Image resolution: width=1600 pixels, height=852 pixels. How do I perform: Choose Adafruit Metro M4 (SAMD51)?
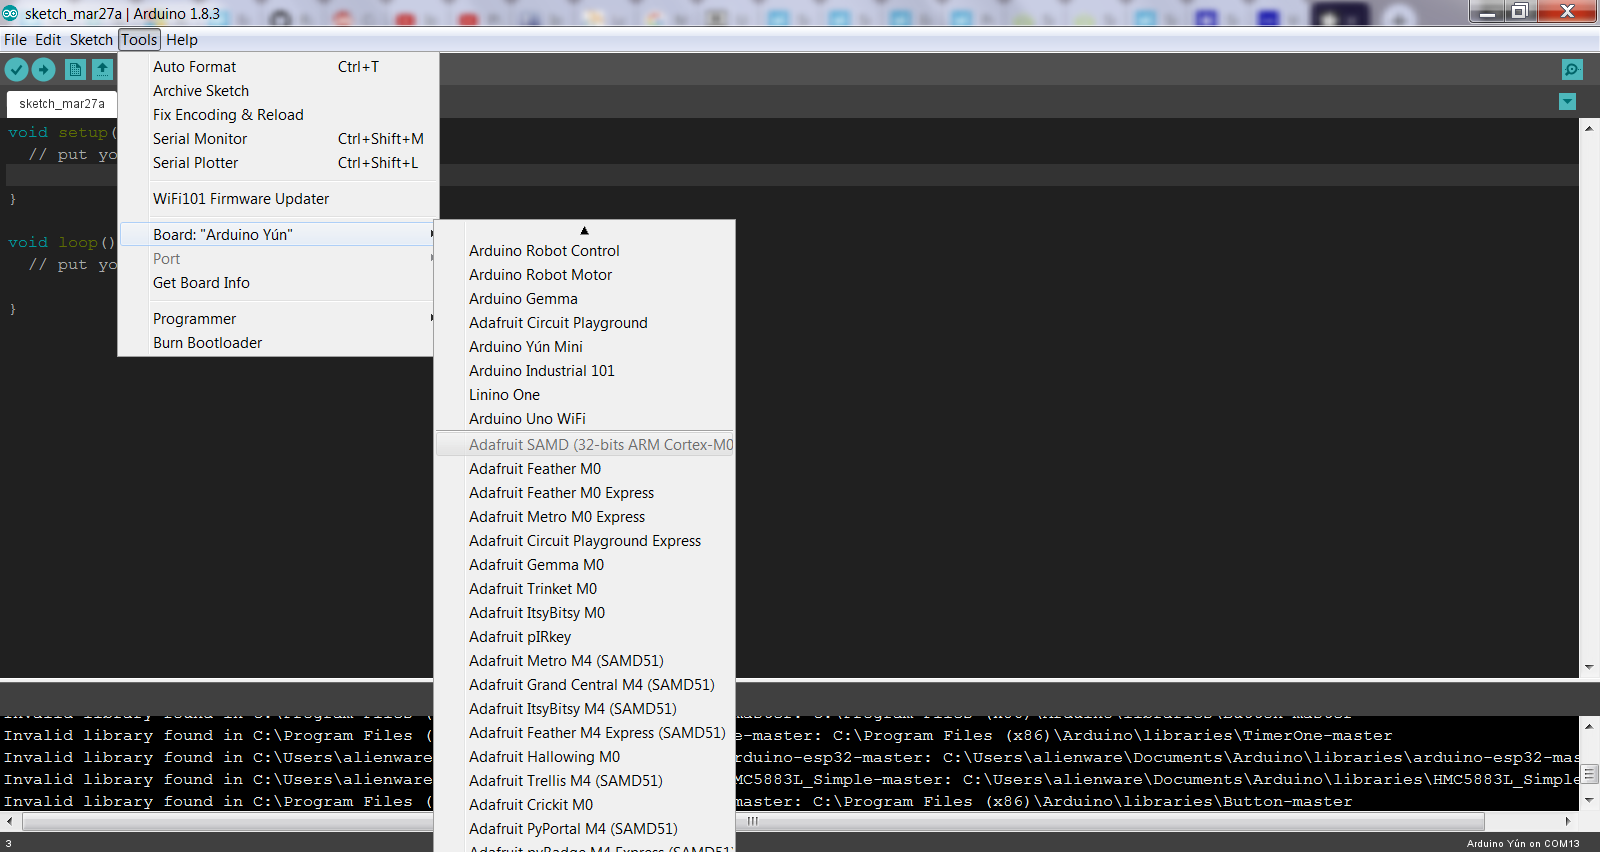pyautogui.click(x=585, y=661)
